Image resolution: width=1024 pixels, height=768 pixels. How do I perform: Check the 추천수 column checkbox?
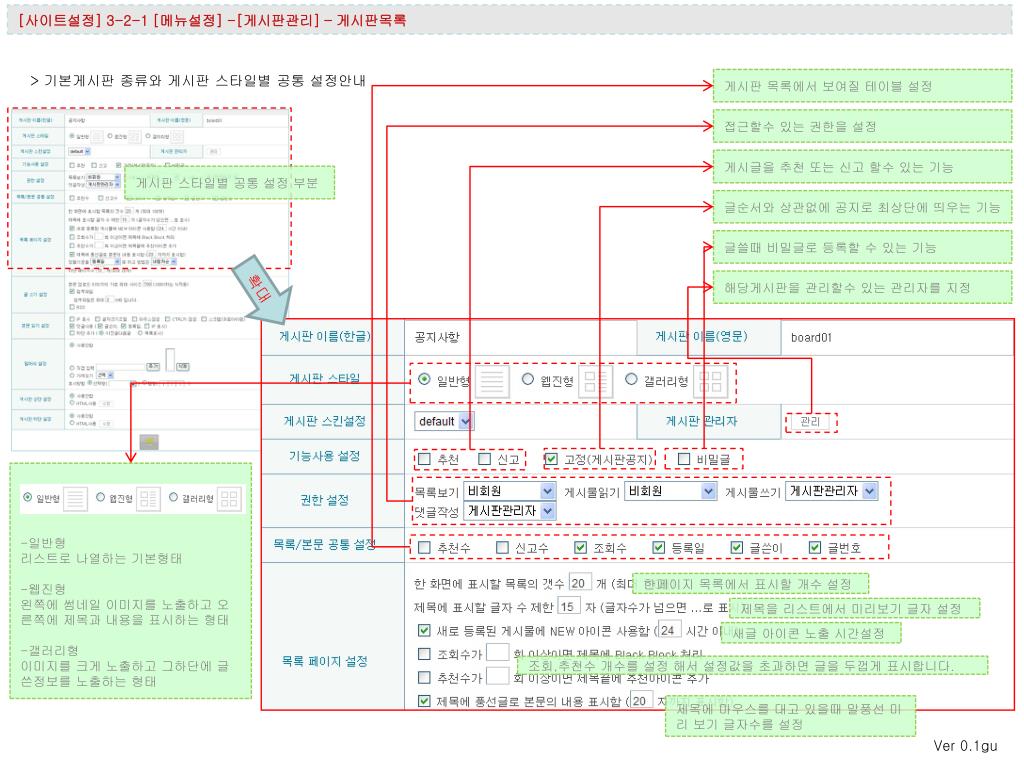[424, 547]
